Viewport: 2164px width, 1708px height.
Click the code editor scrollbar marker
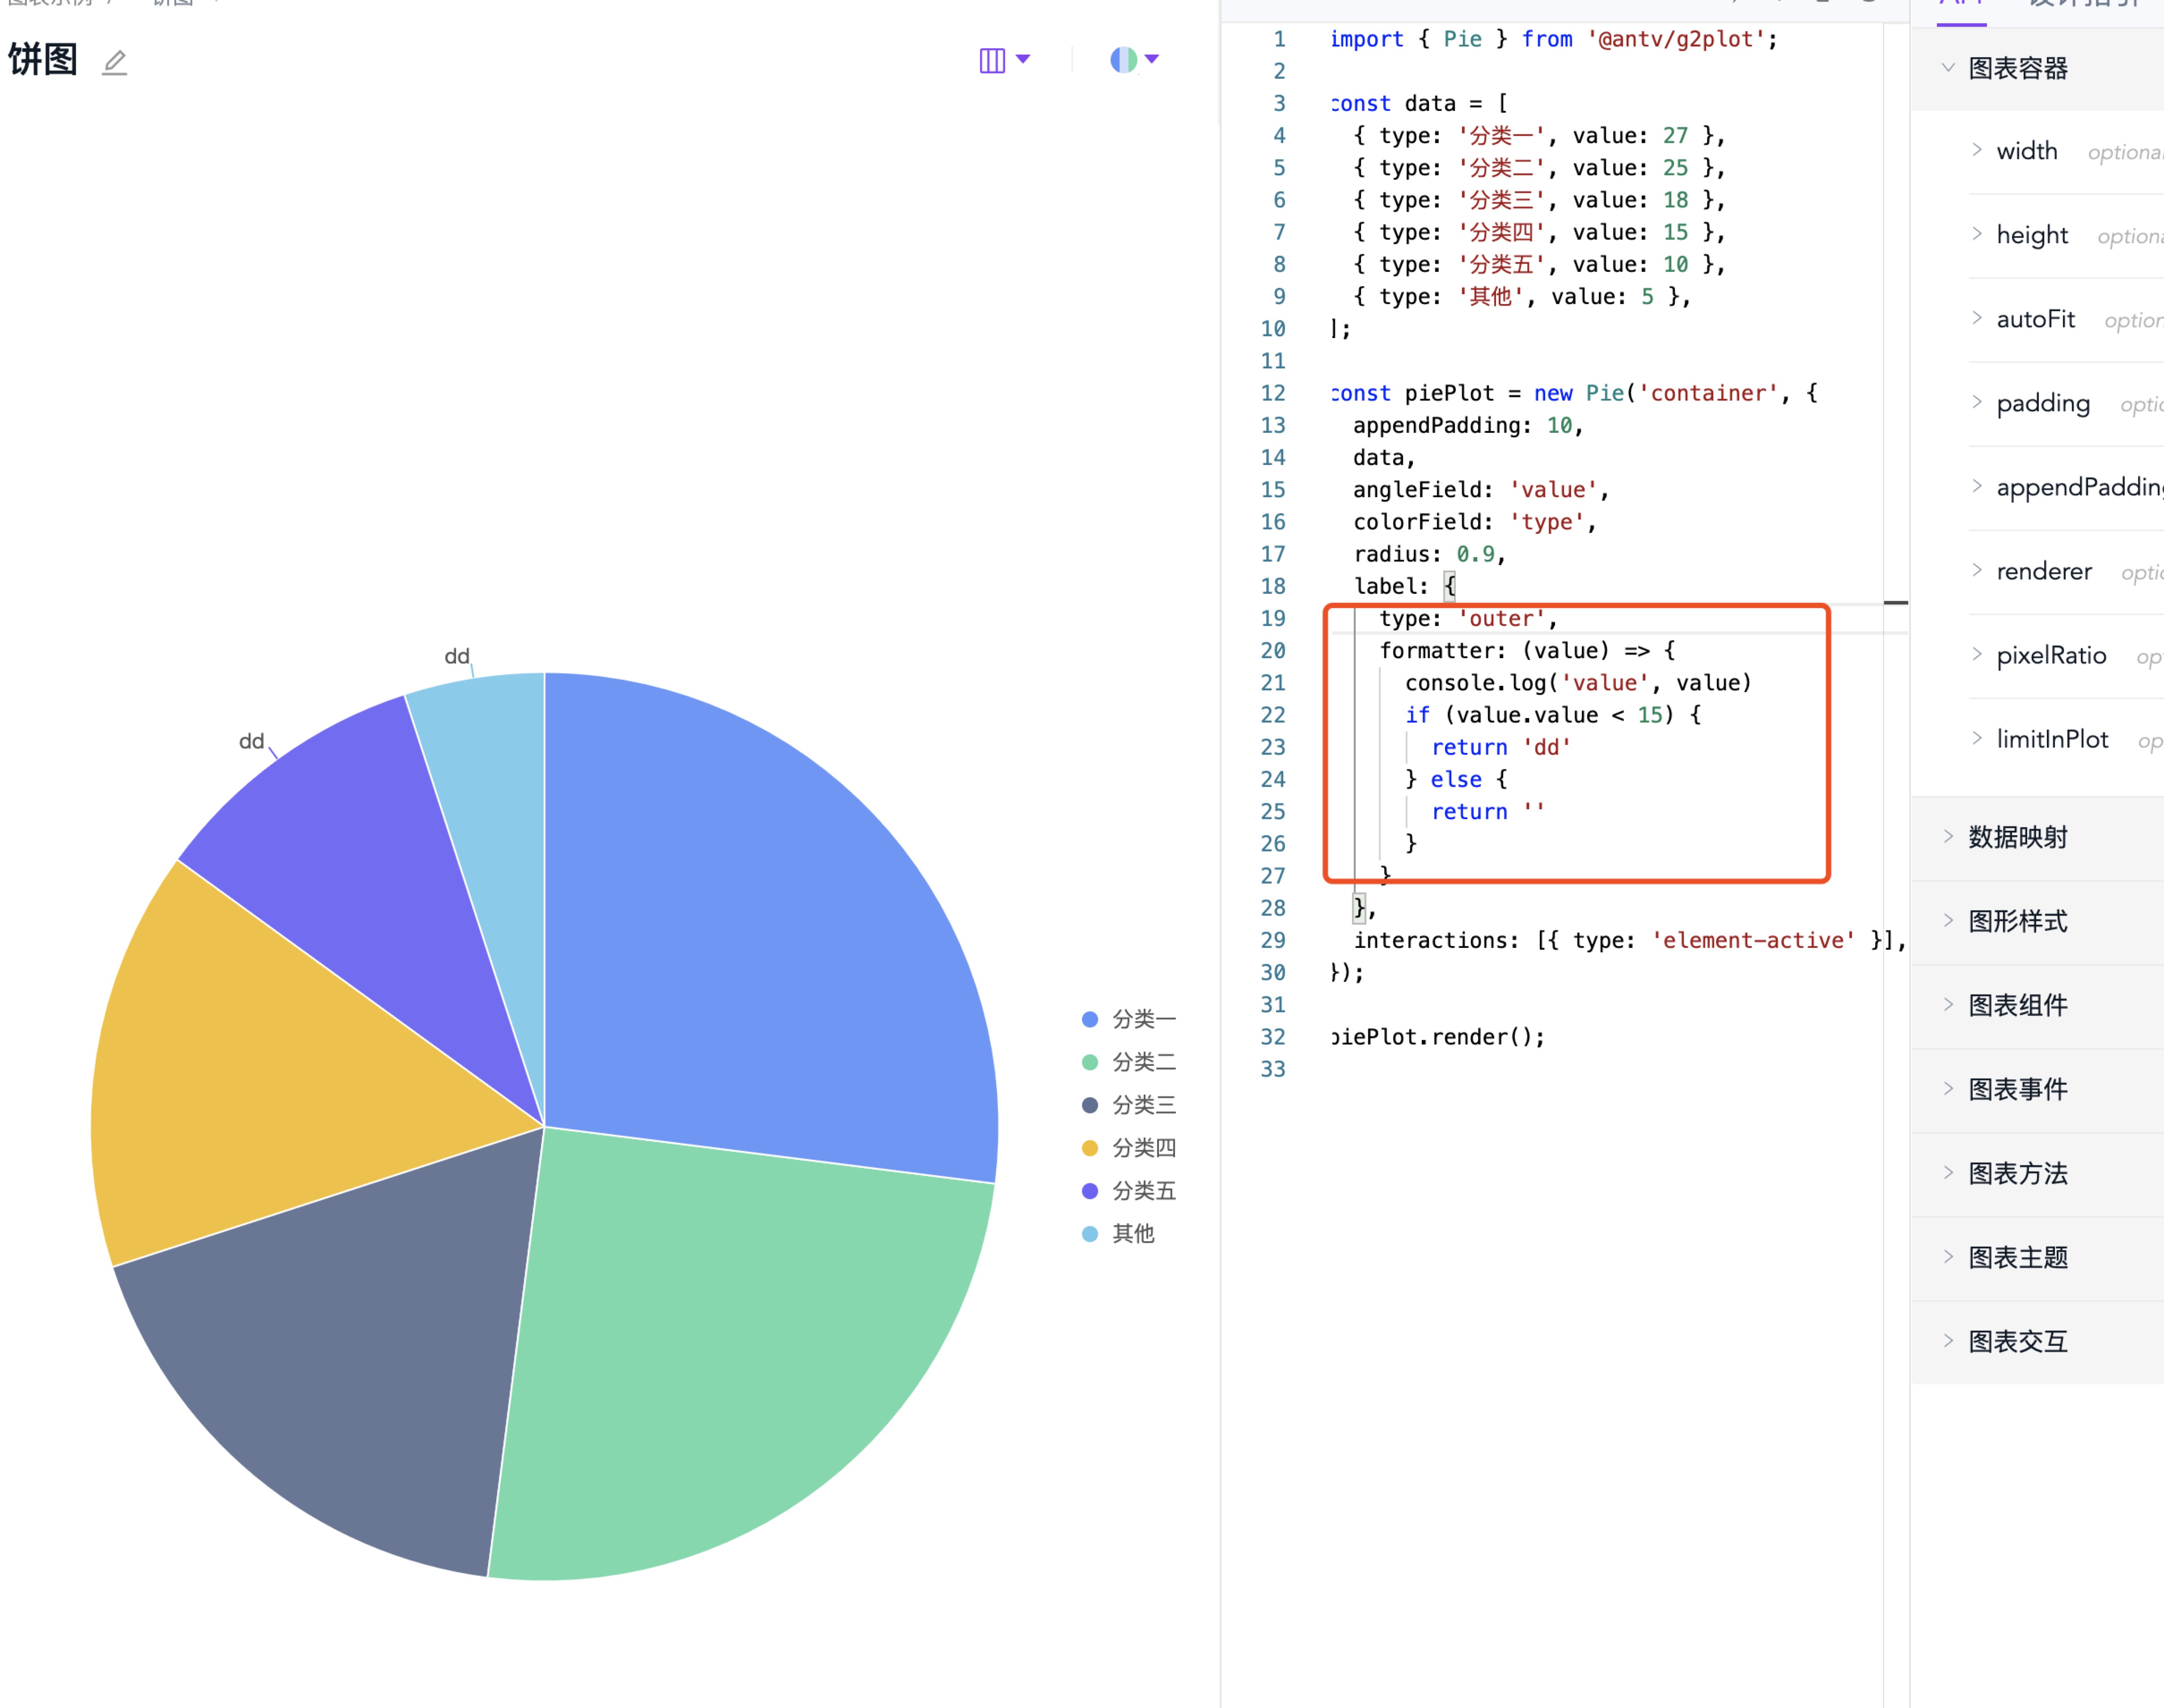click(x=1896, y=603)
